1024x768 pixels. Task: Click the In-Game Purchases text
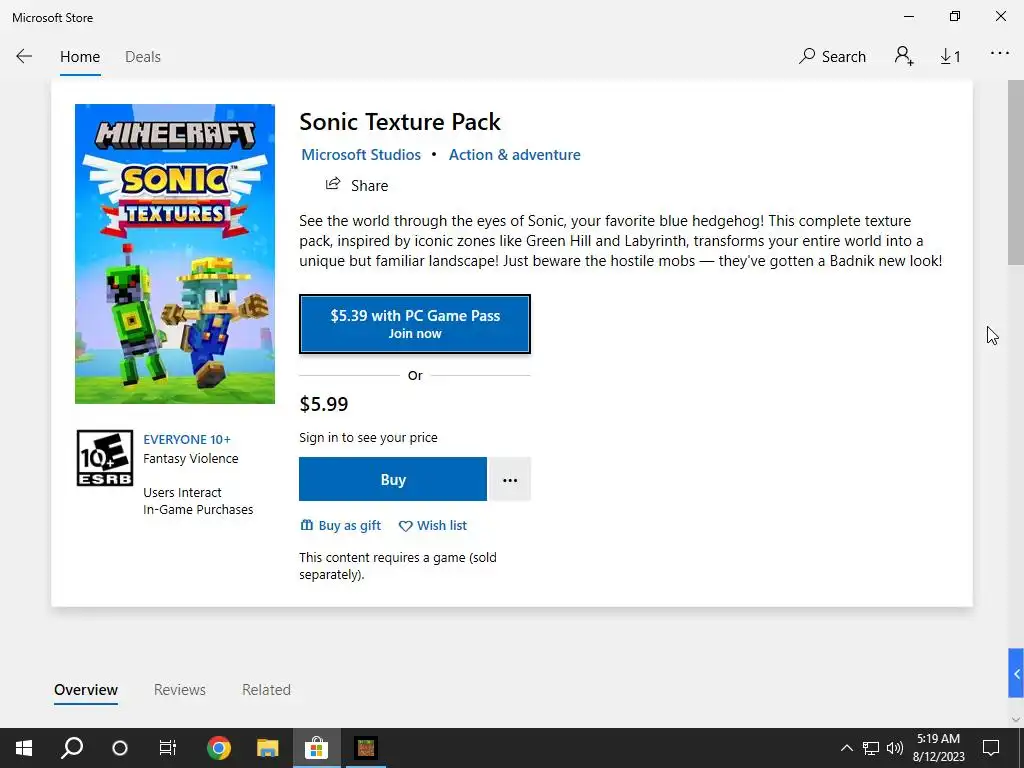pyautogui.click(x=198, y=509)
